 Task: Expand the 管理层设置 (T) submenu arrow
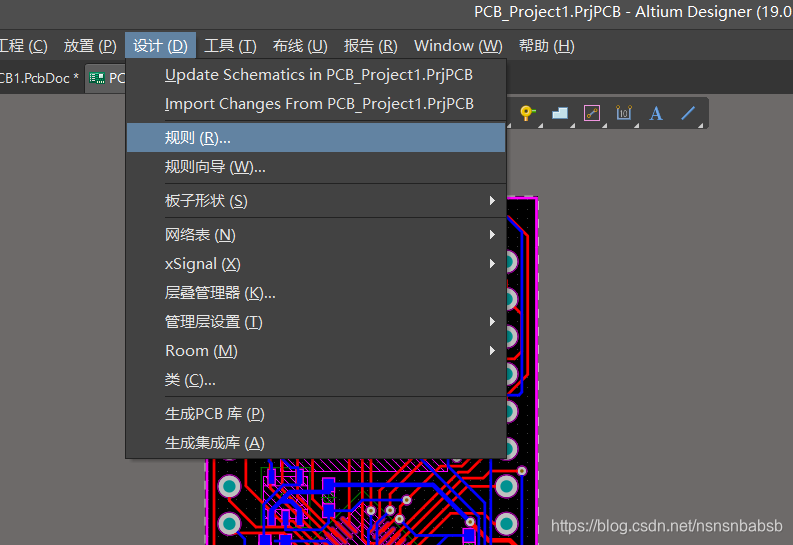(492, 322)
